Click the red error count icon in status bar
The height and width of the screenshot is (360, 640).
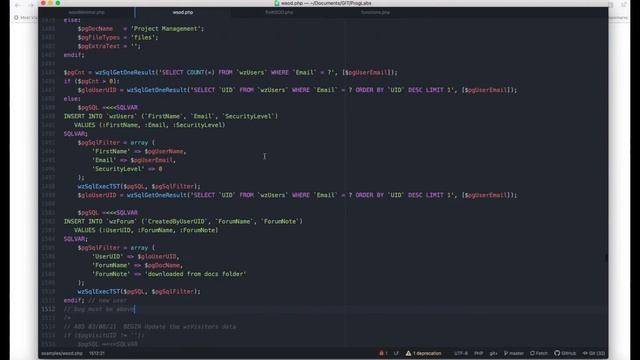tap(383, 353)
